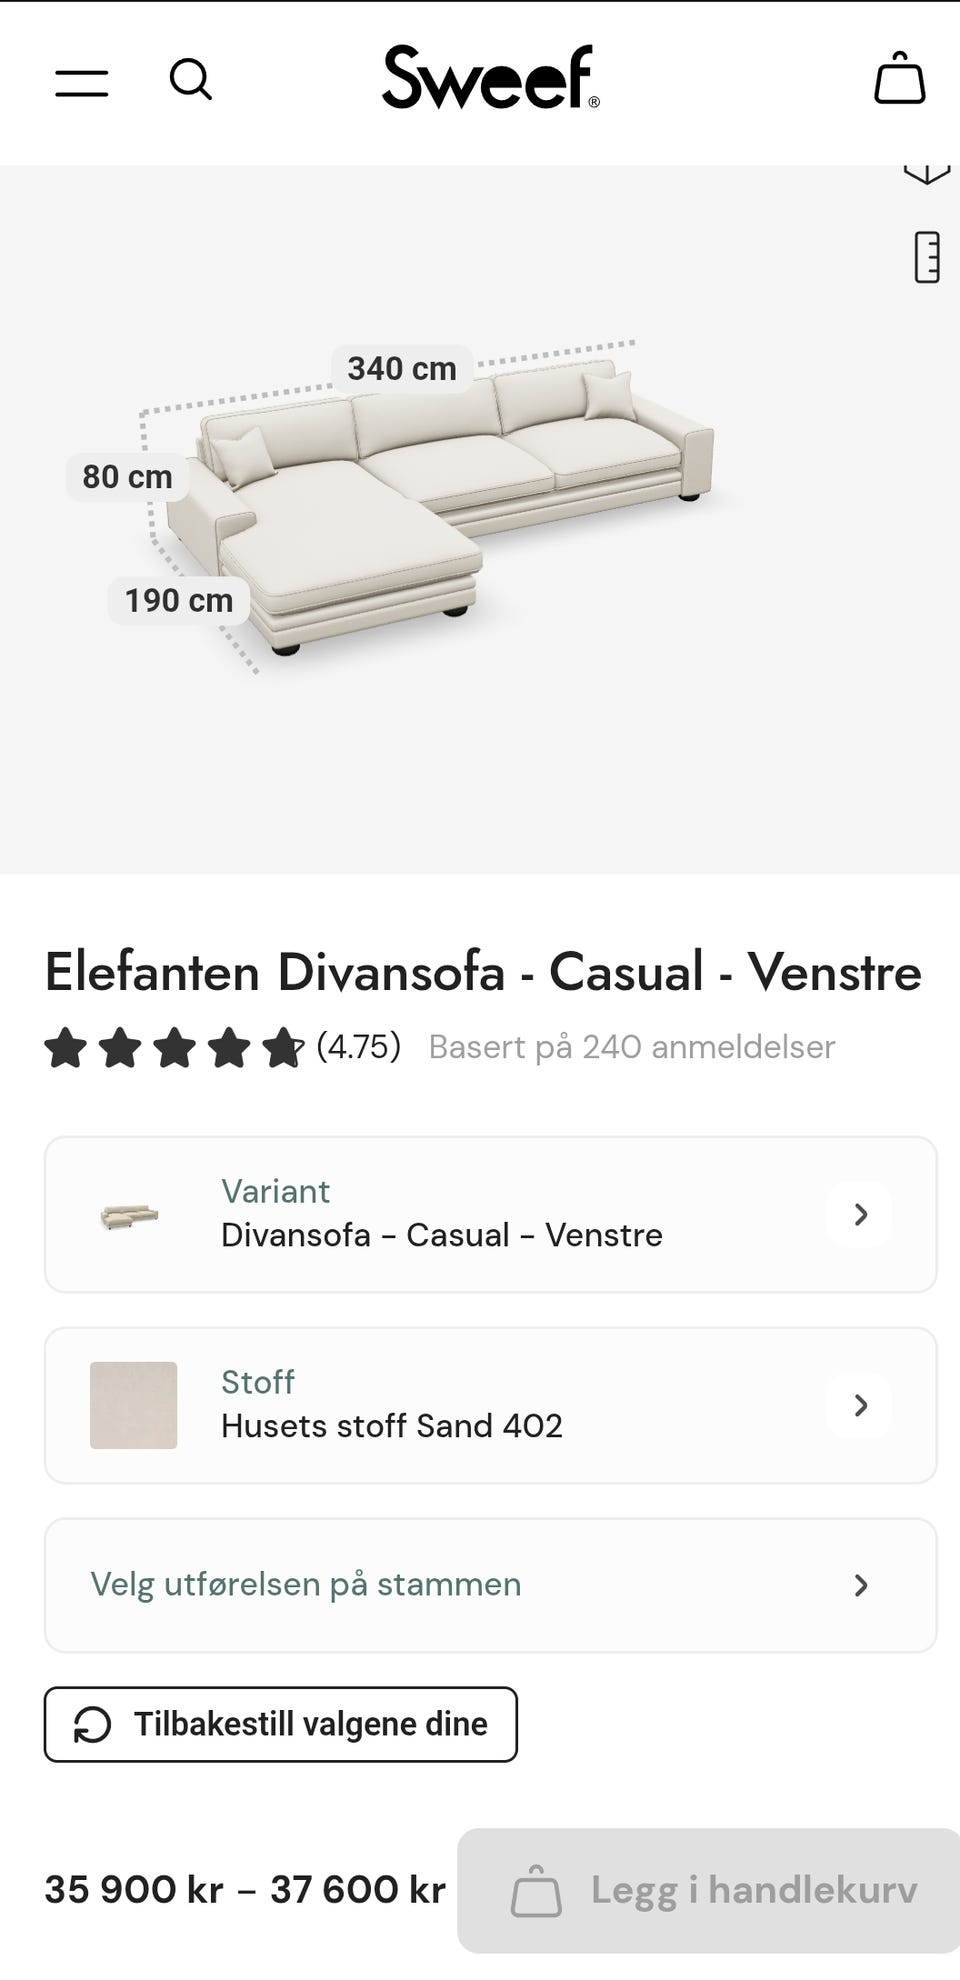960x1980 pixels.
Task: Open Basert på 240 anmeldelser reviews
Action: click(631, 1047)
